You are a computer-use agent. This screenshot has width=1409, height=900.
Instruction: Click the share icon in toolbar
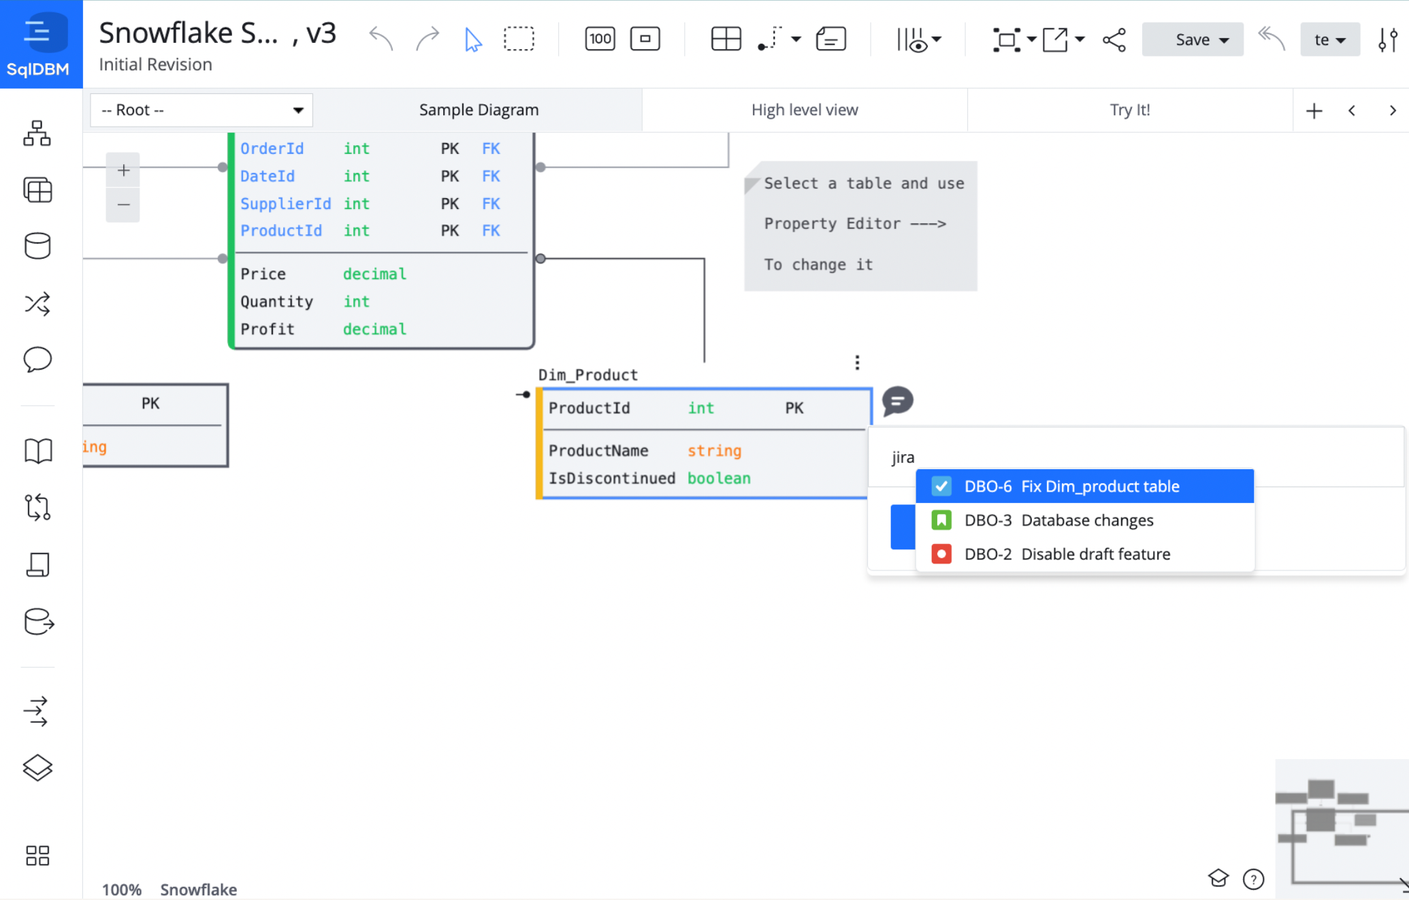point(1114,39)
